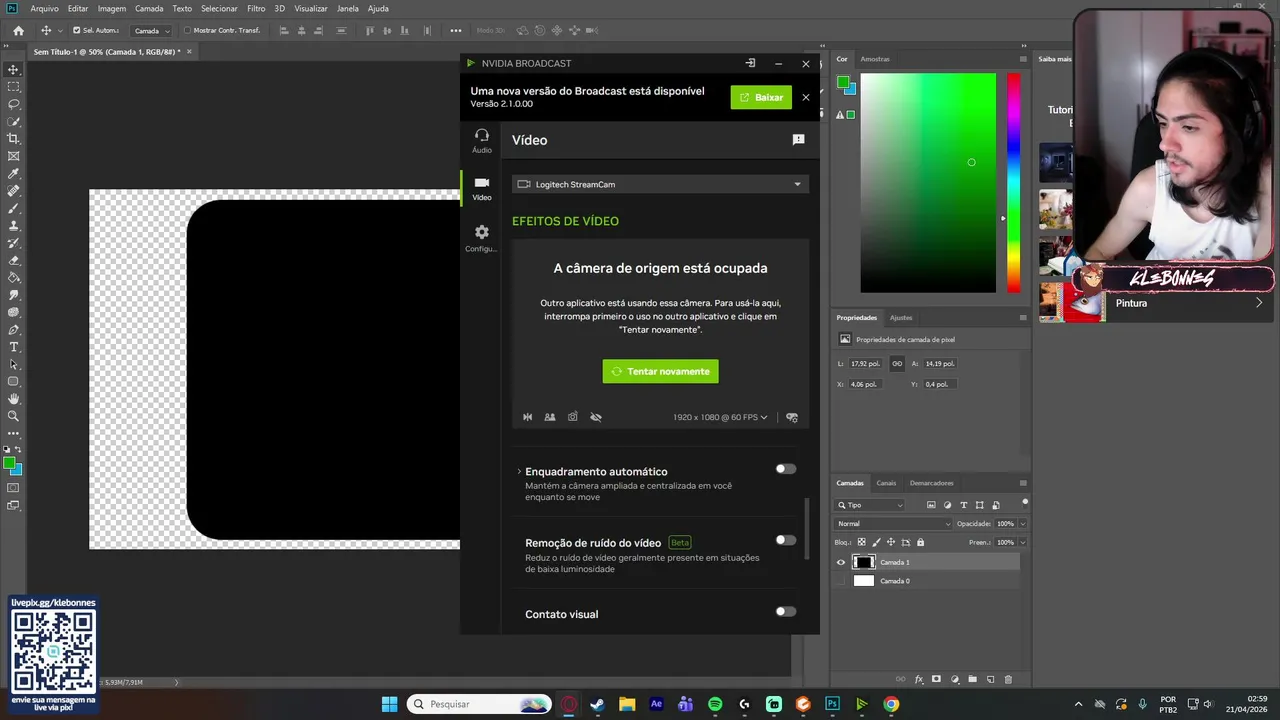Select the Clone Stamp tool
Screen dimensions: 1280x720
click(x=14, y=226)
